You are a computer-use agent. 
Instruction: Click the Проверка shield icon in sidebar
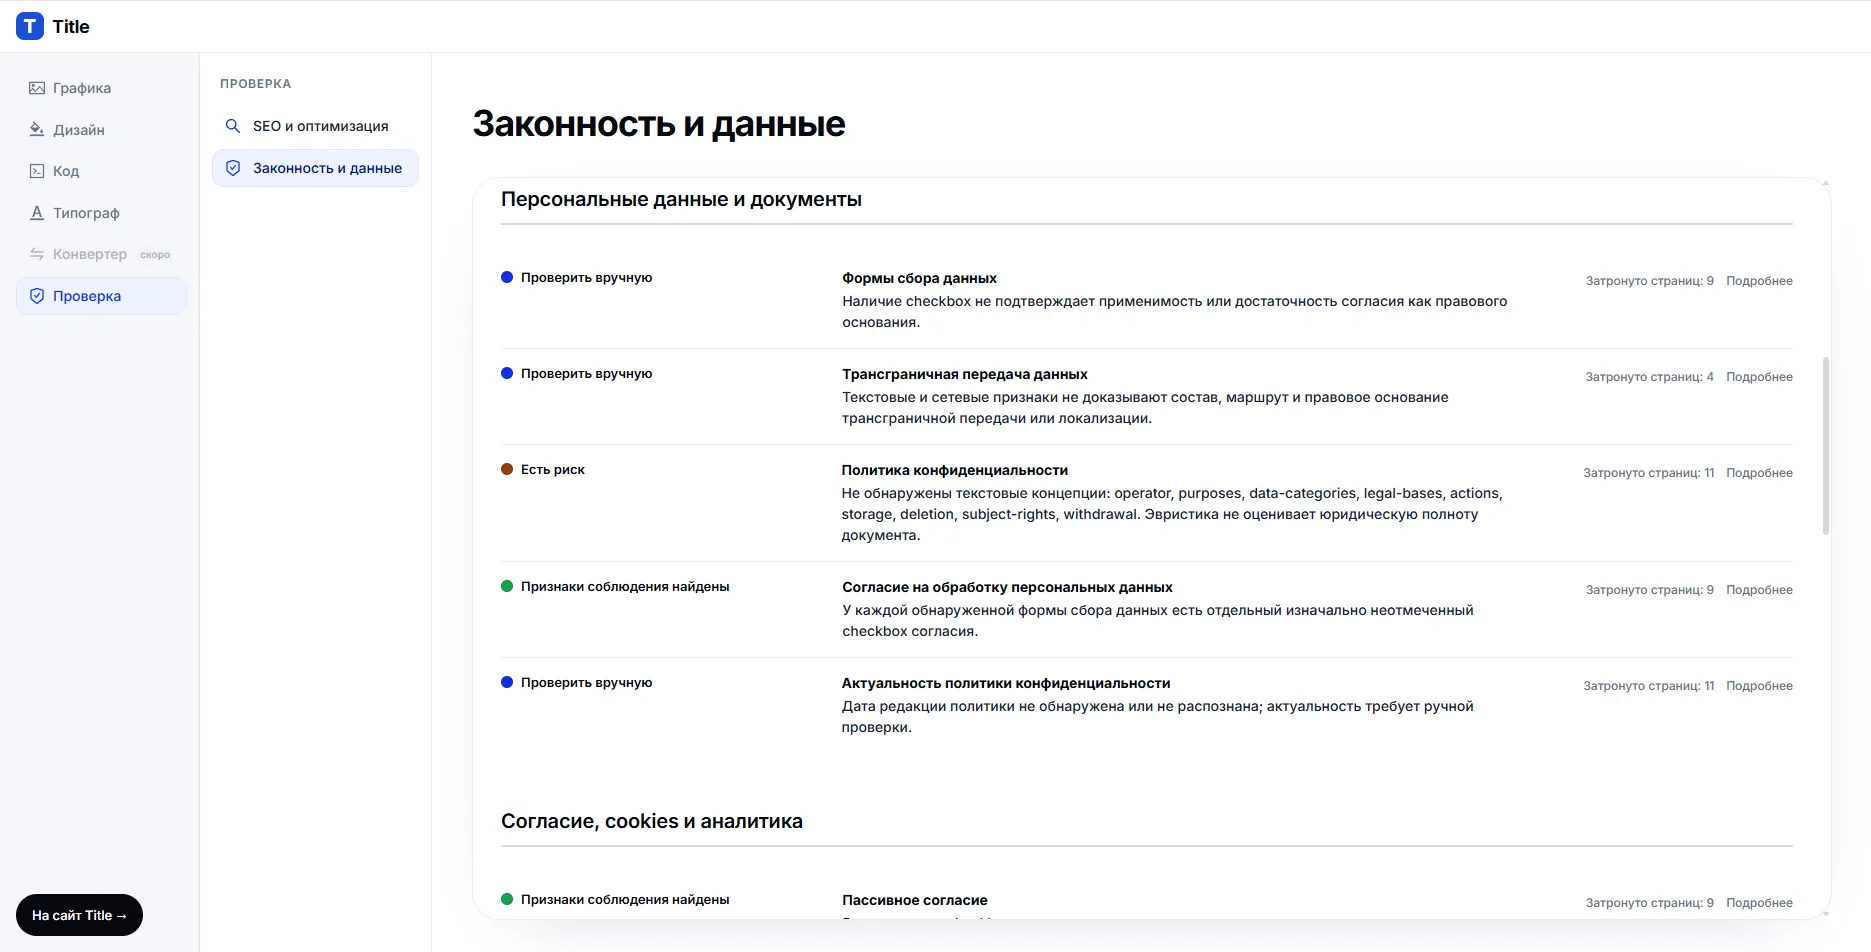(x=37, y=296)
